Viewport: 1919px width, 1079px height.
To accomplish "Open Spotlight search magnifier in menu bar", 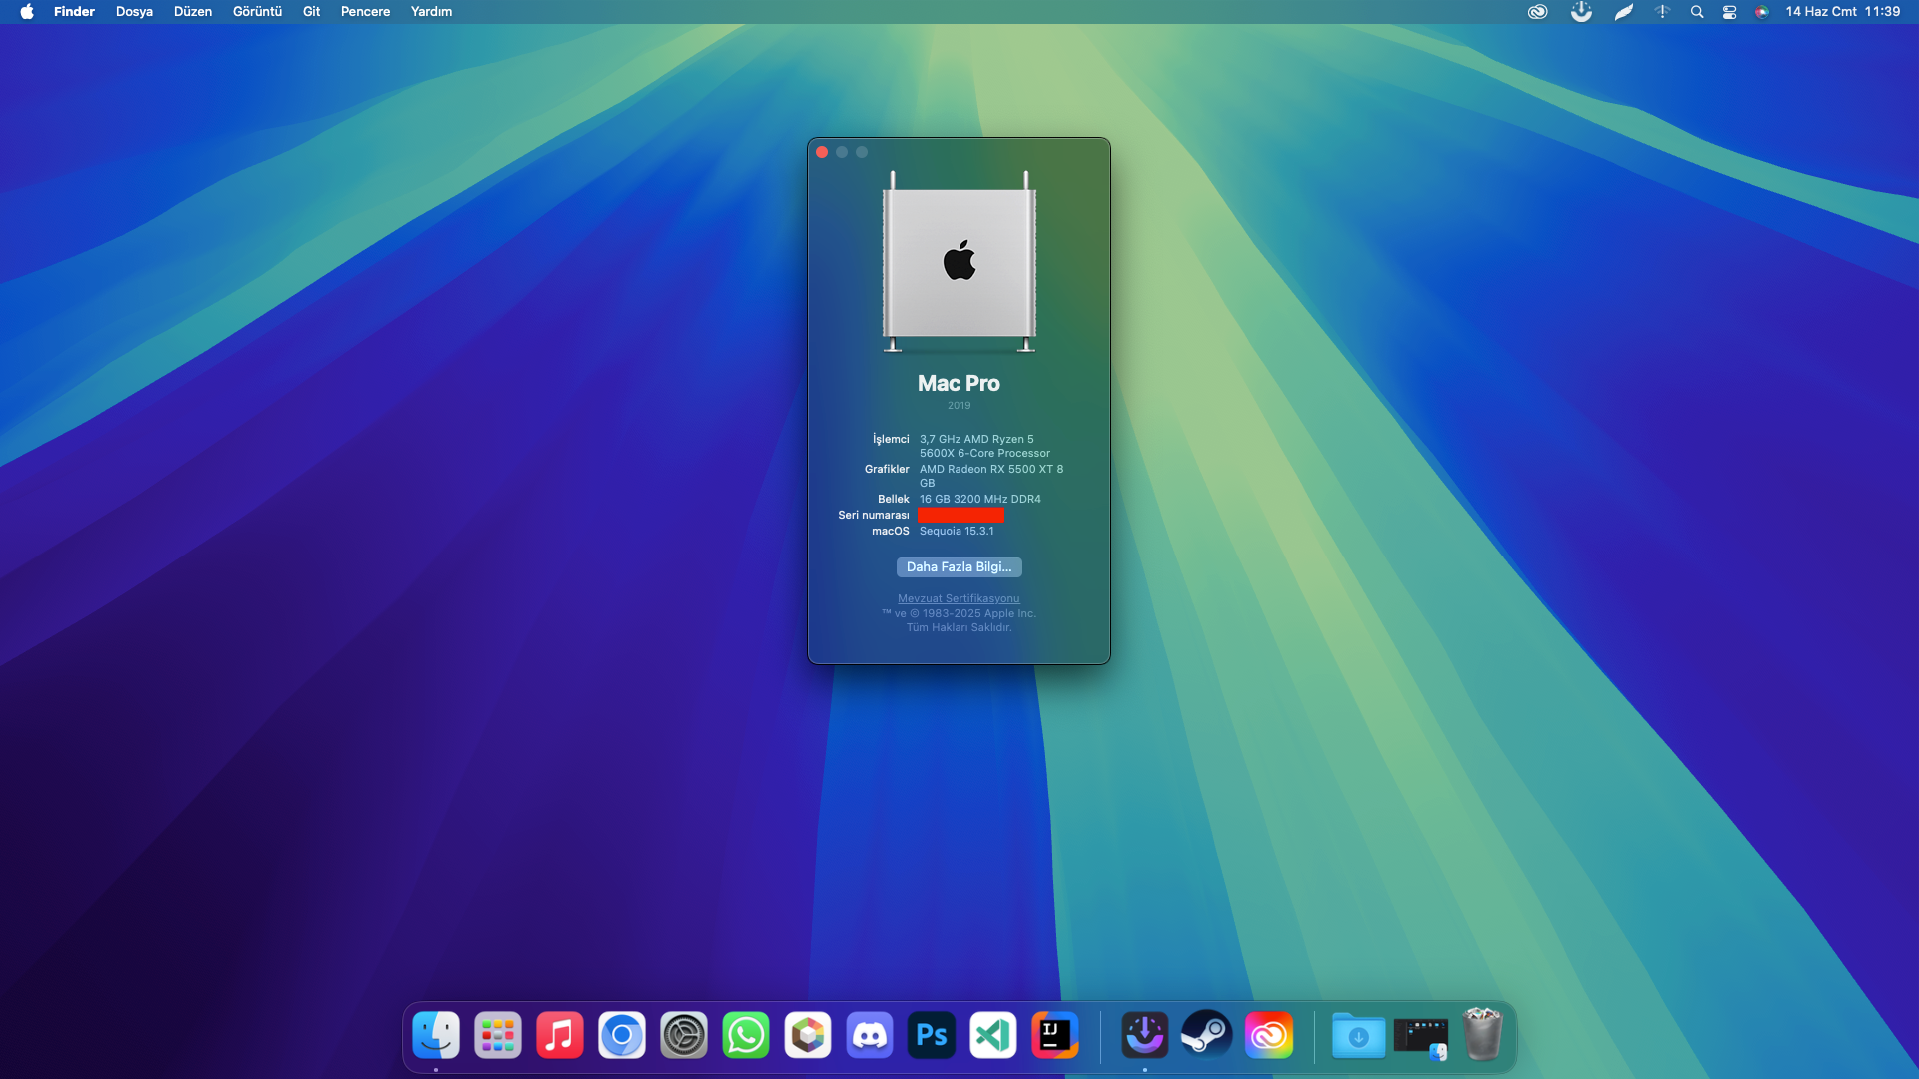I will click(x=1697, y=12).
